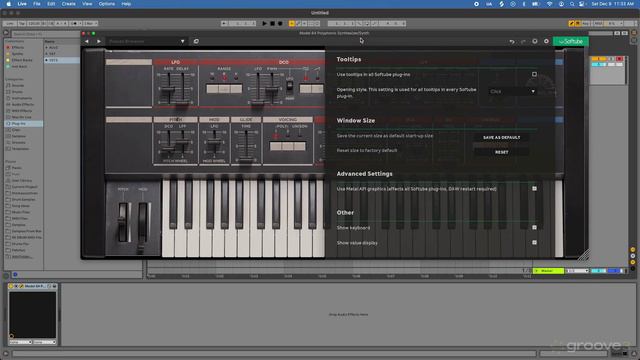Open the Live menu in the menu bar
Image resolution: width=640 pixels, height=360 pixels.
[x=22, y=4]
